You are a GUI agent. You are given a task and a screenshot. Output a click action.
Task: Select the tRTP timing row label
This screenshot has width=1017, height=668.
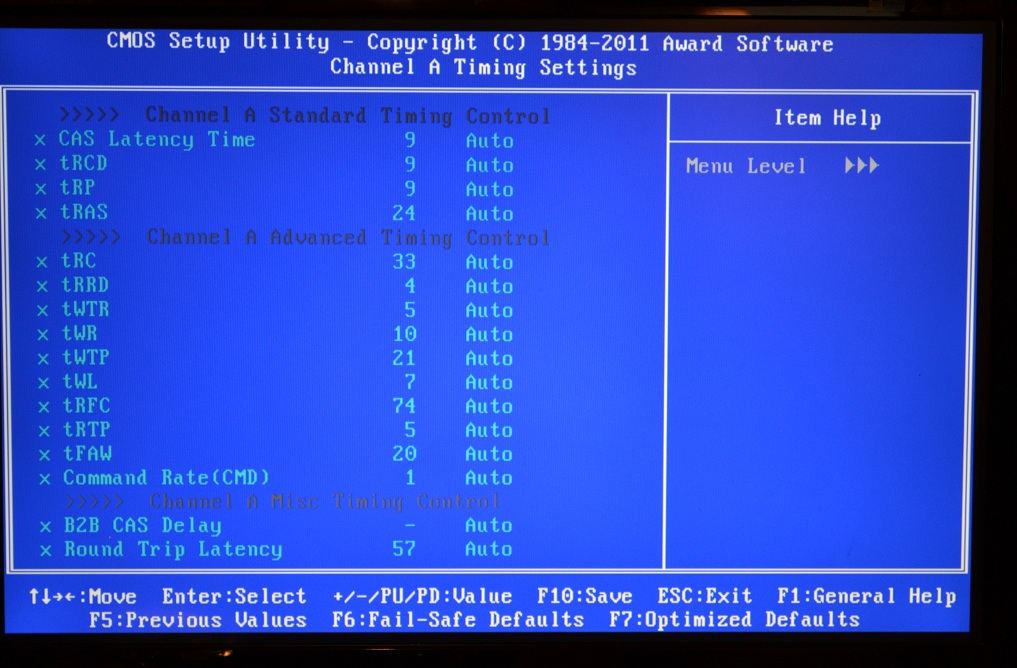tap(86, 429)
